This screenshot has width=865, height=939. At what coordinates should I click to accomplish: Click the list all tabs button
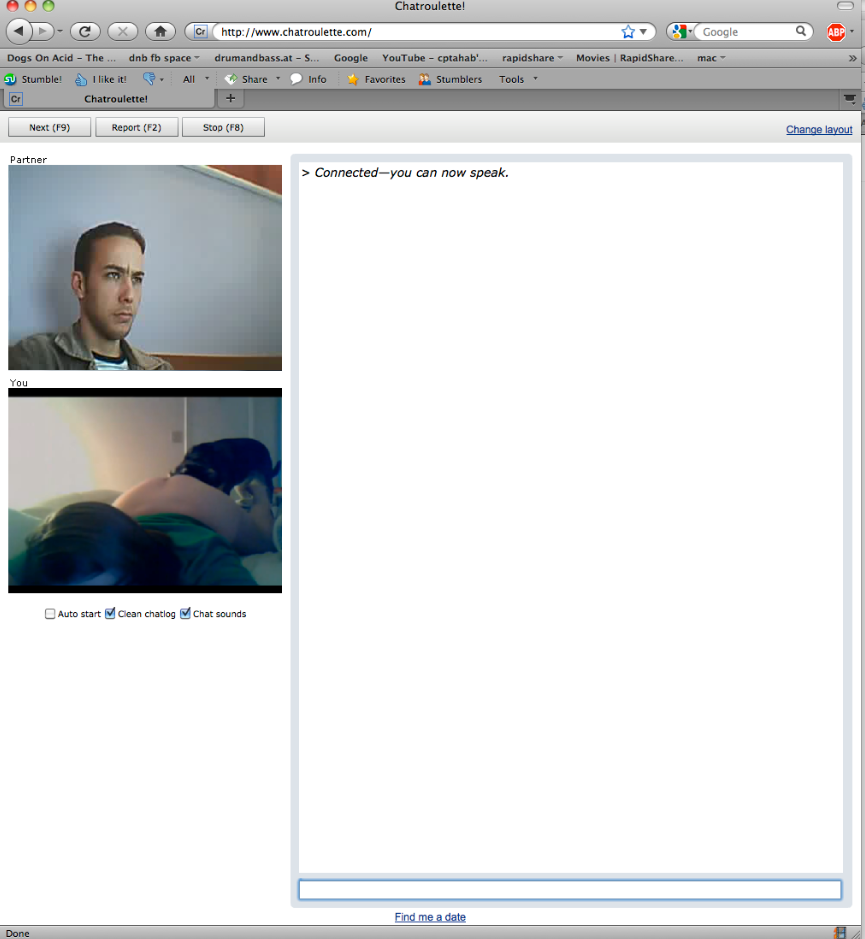[x=849, y=99]
